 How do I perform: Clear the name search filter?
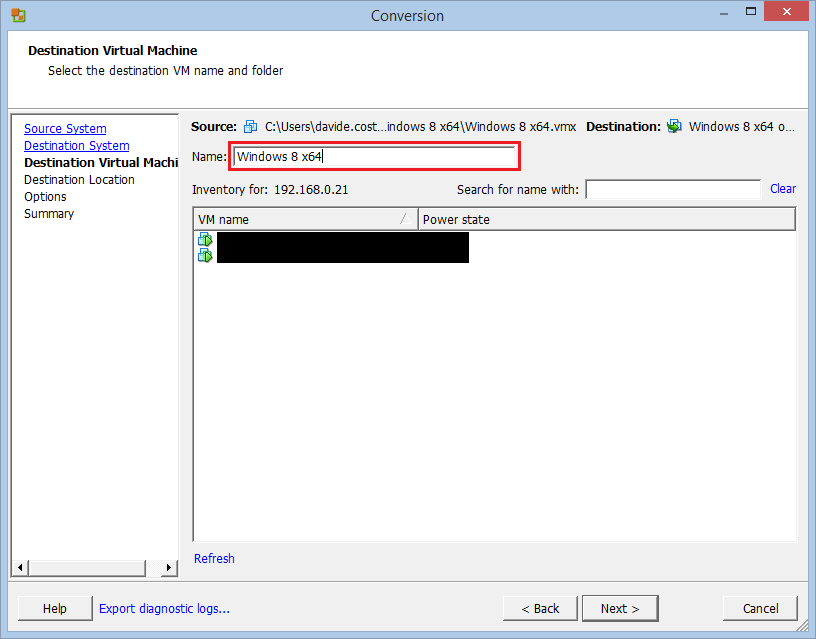click(781, 189)
